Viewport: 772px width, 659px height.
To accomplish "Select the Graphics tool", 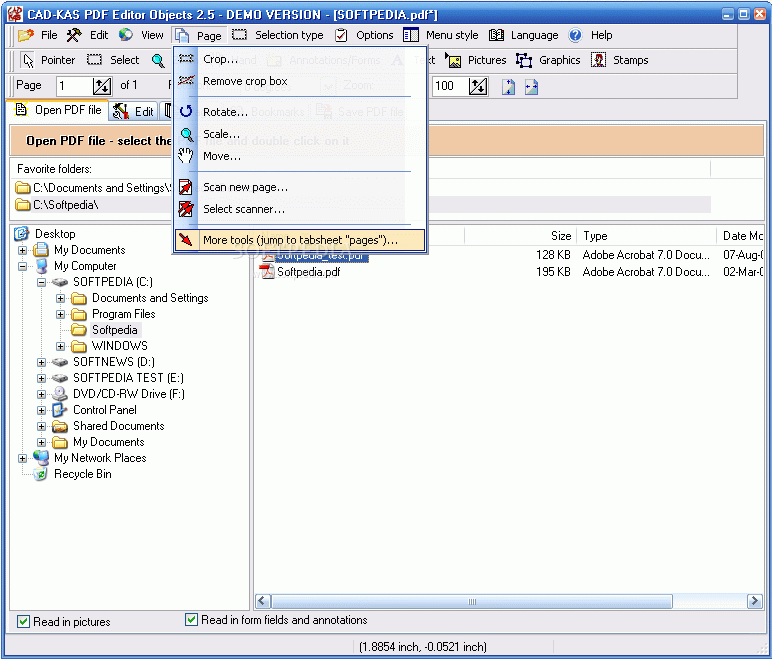I will point(548,60).
